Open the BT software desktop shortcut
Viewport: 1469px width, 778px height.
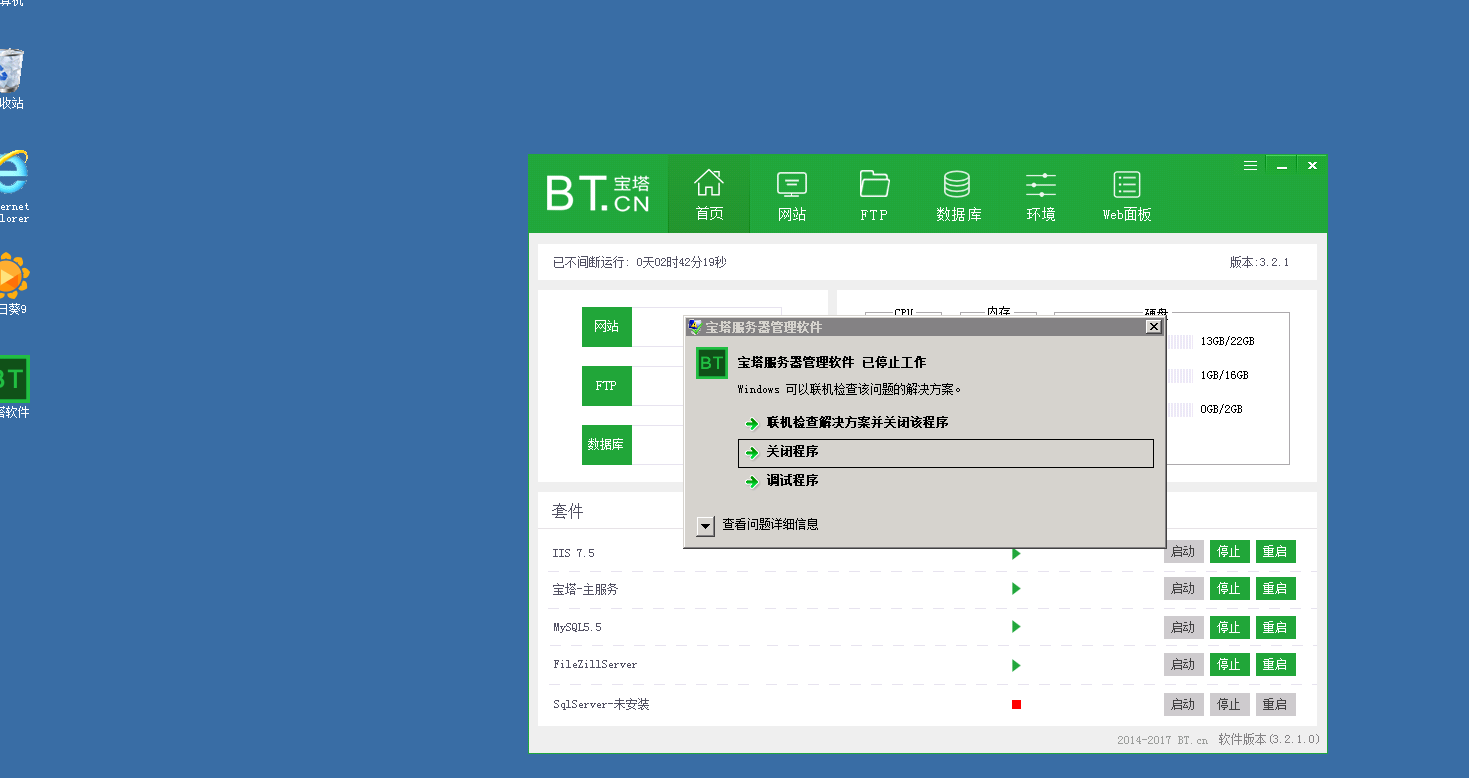[x=14, y=388]
